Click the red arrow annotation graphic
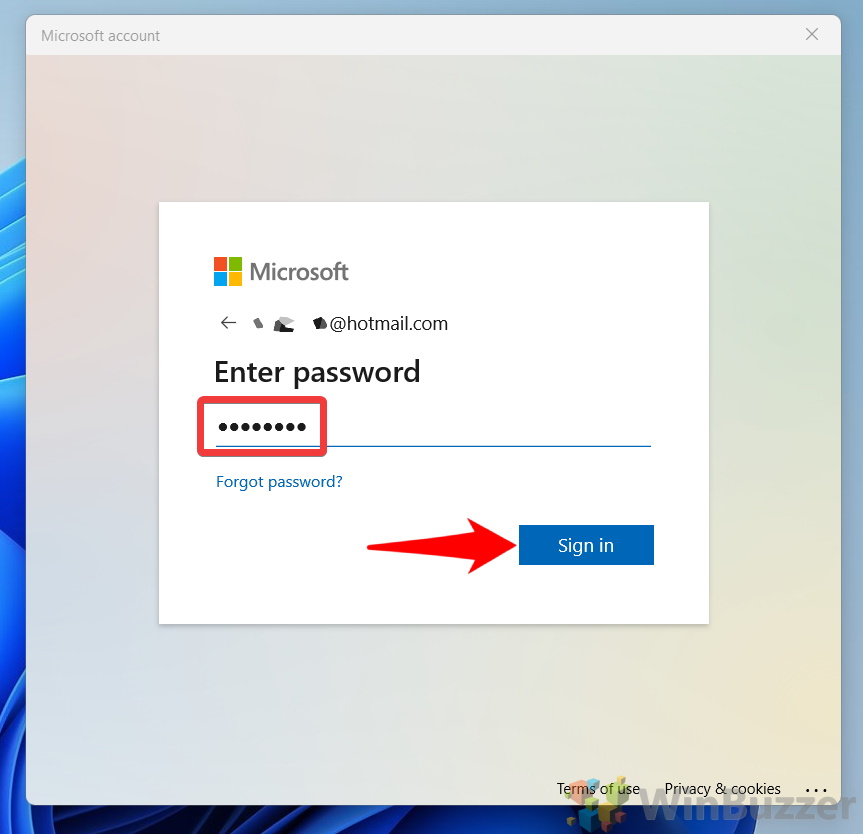 click(442, 546)
